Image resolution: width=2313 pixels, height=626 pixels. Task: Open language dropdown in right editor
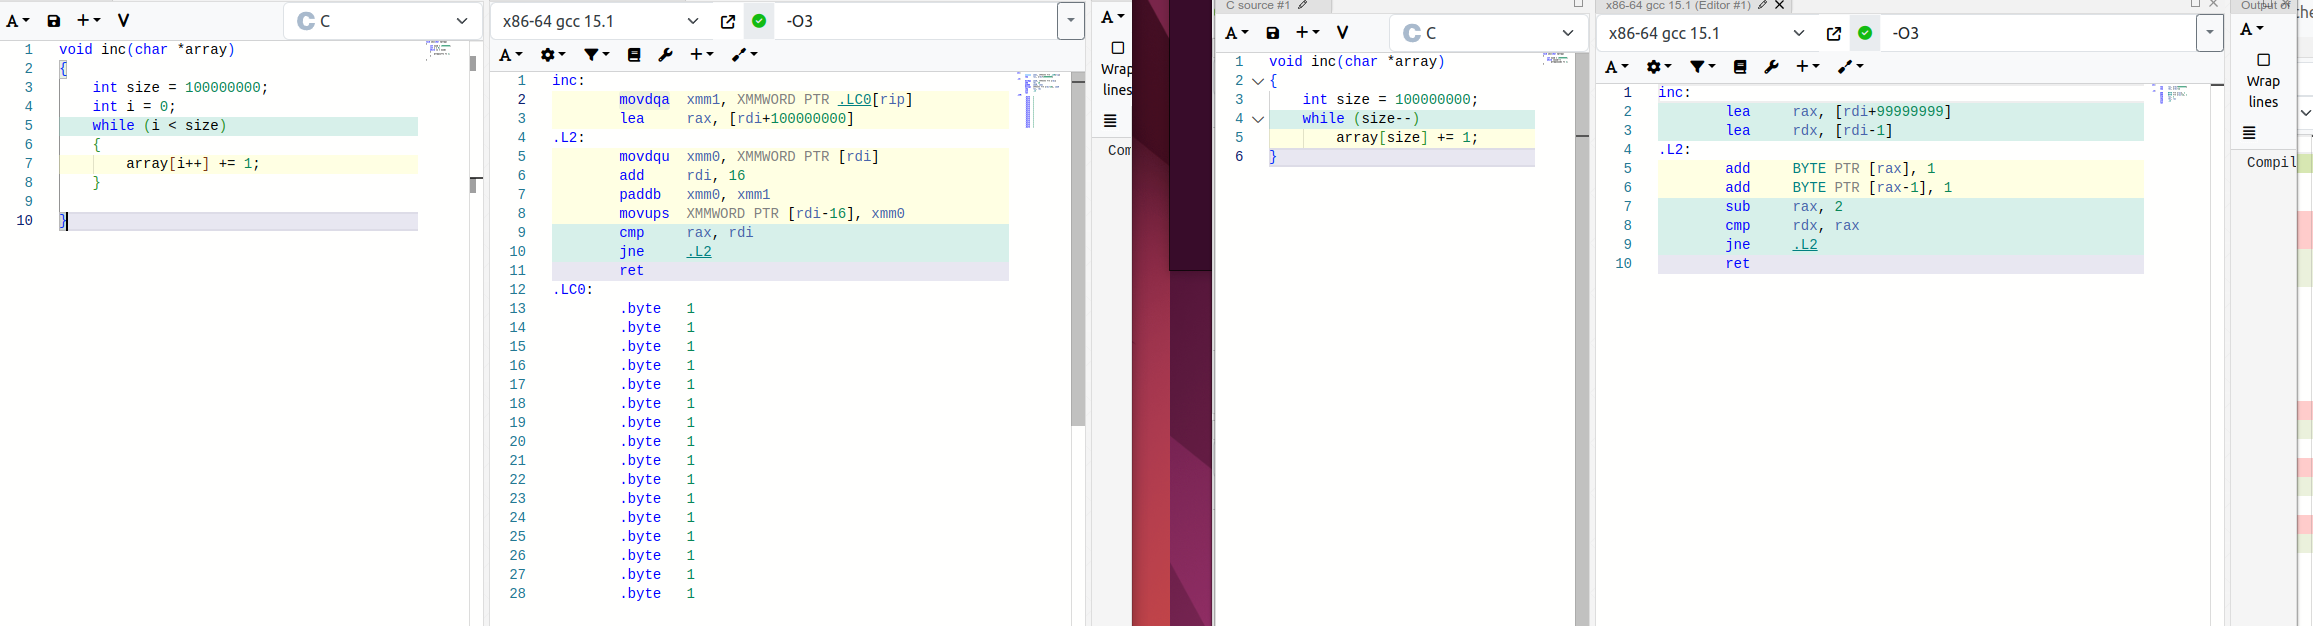pyautogui.click(x=1488, y=33)
